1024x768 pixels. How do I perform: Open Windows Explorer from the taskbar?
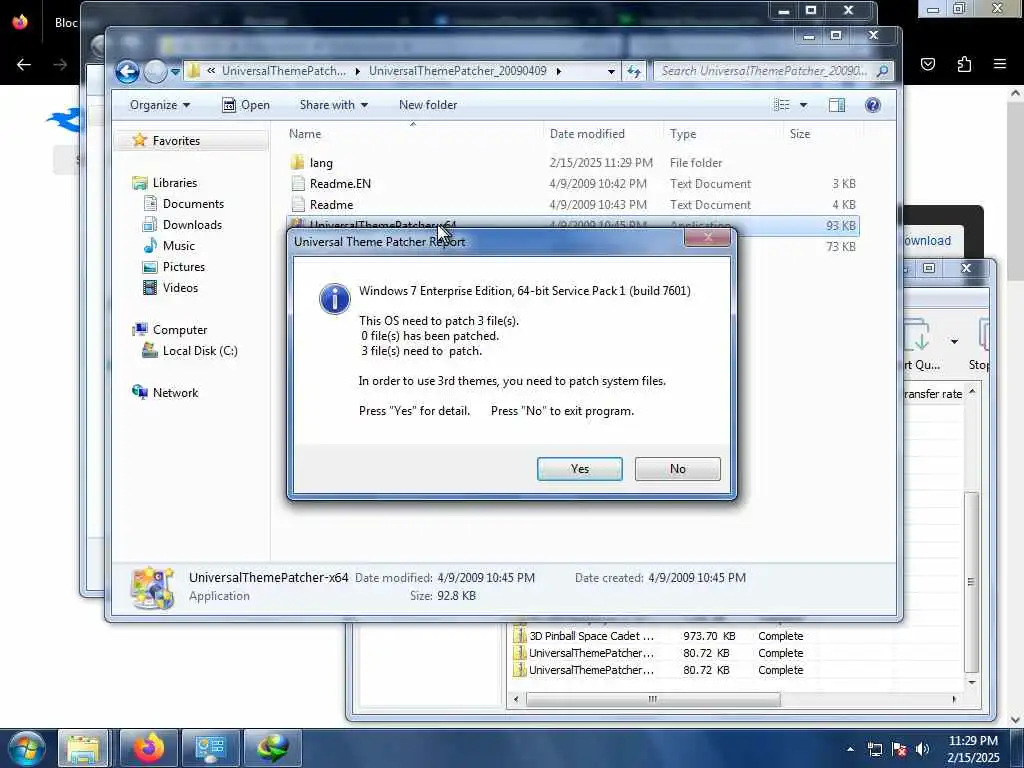point(83,748)
